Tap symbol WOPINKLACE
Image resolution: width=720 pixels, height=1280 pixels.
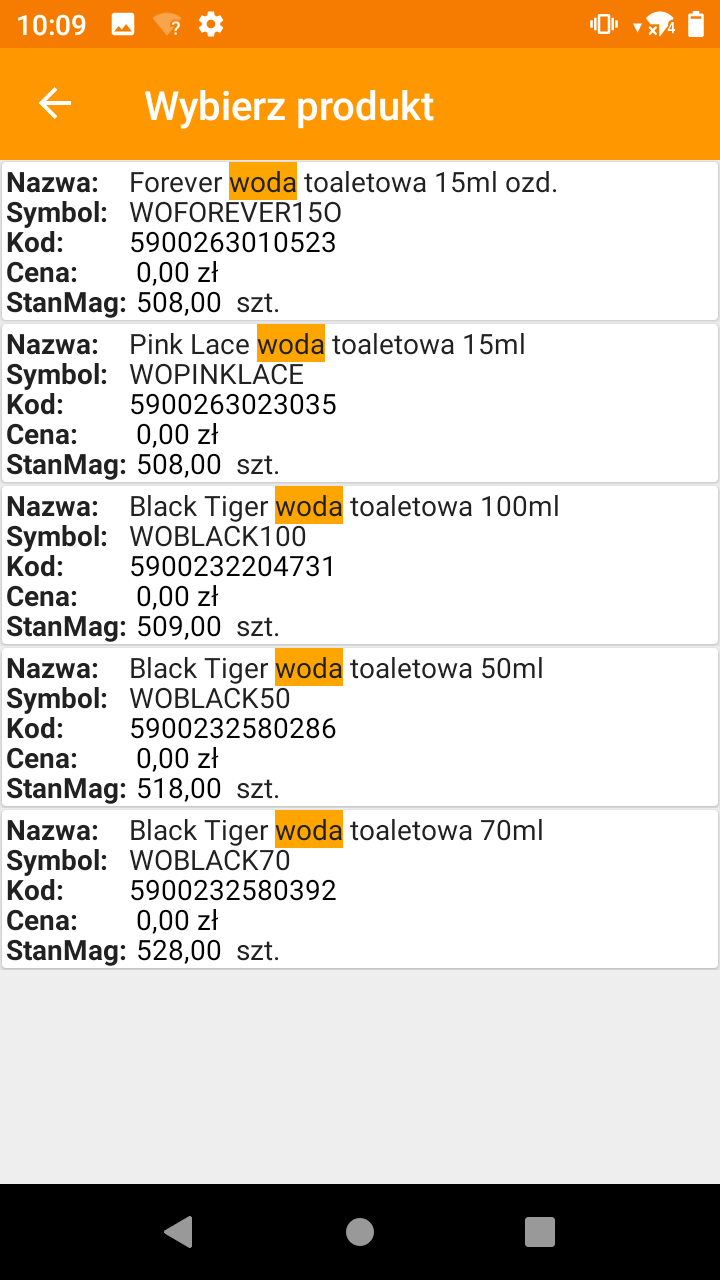click(217, 375)
